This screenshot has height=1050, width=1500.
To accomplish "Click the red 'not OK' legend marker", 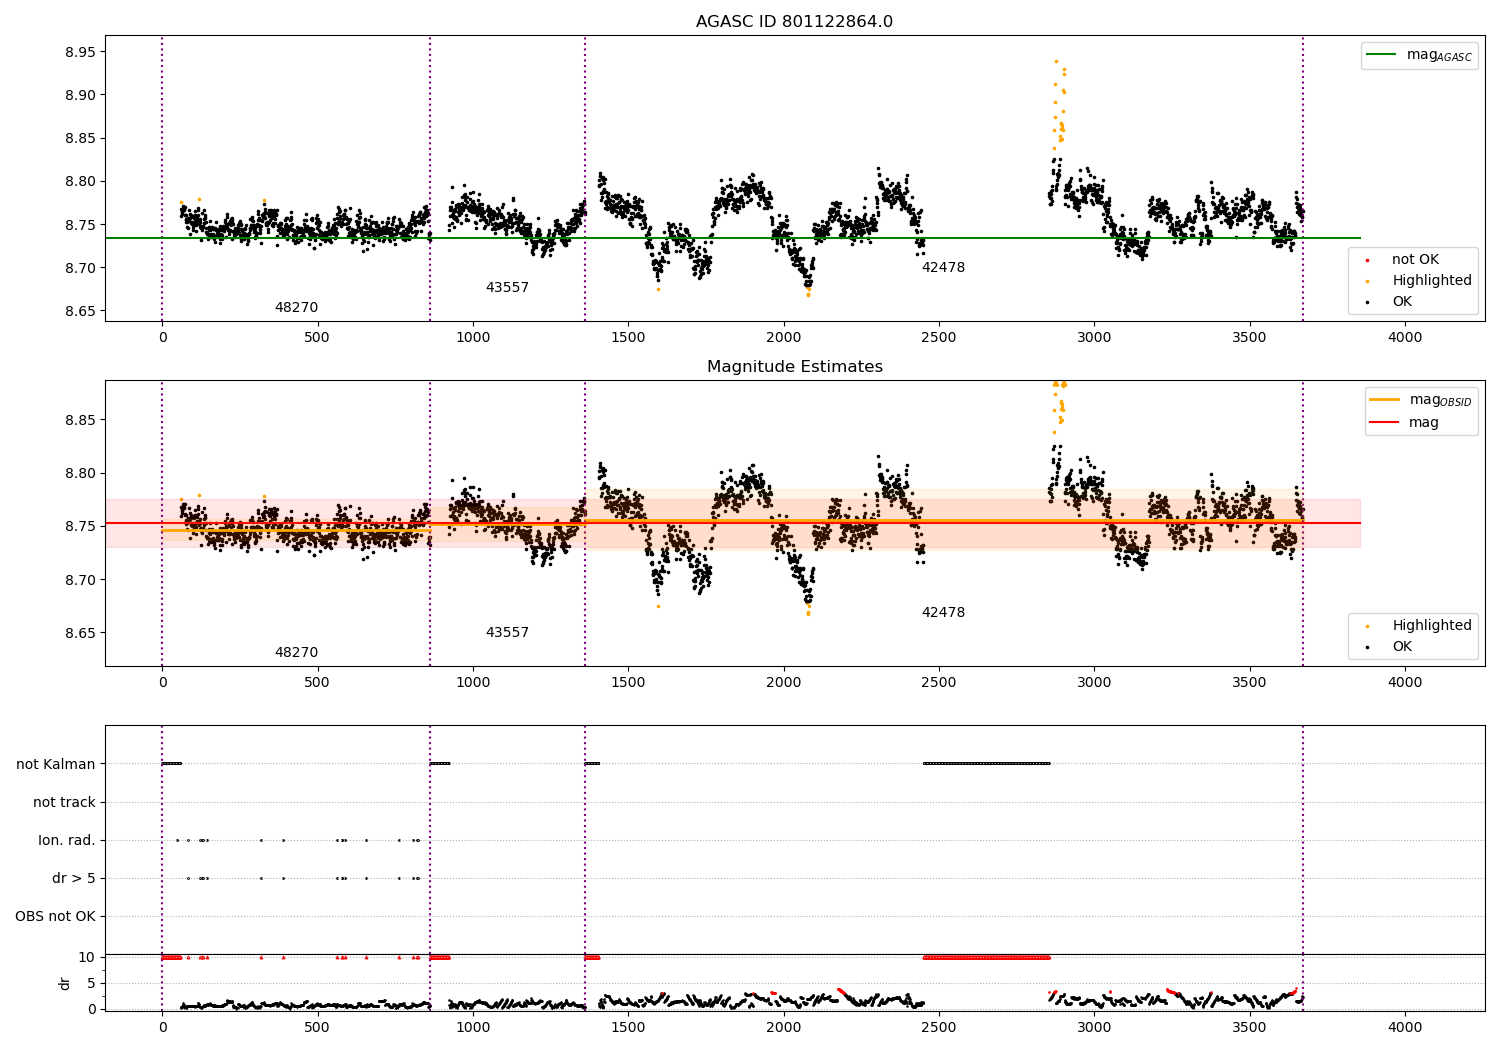I will [1368, 260].
